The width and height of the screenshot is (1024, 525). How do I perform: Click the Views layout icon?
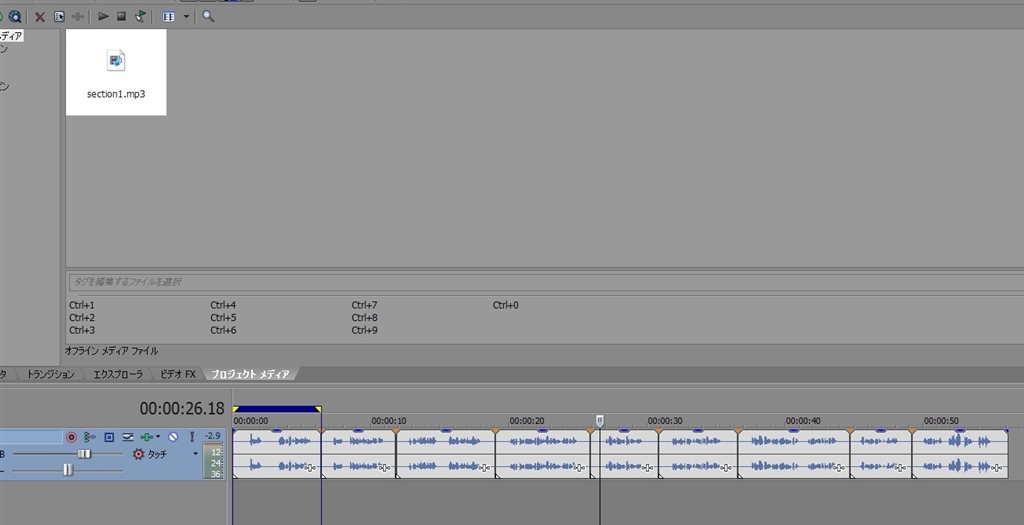[168, 17]
